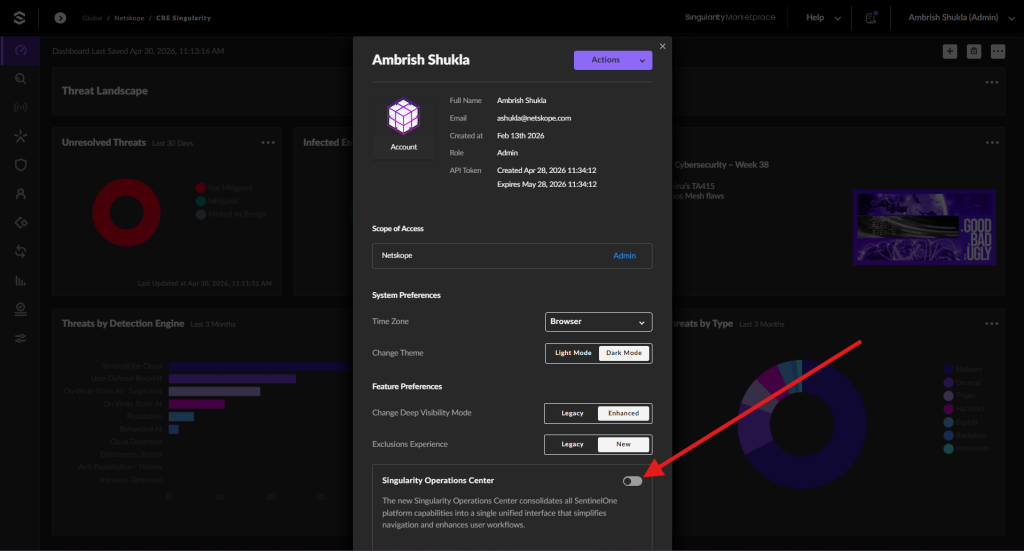Click the 'Feb 13th 2026' created date
1024x551 pixels.
pyautogui.click(x=520, y=136)
